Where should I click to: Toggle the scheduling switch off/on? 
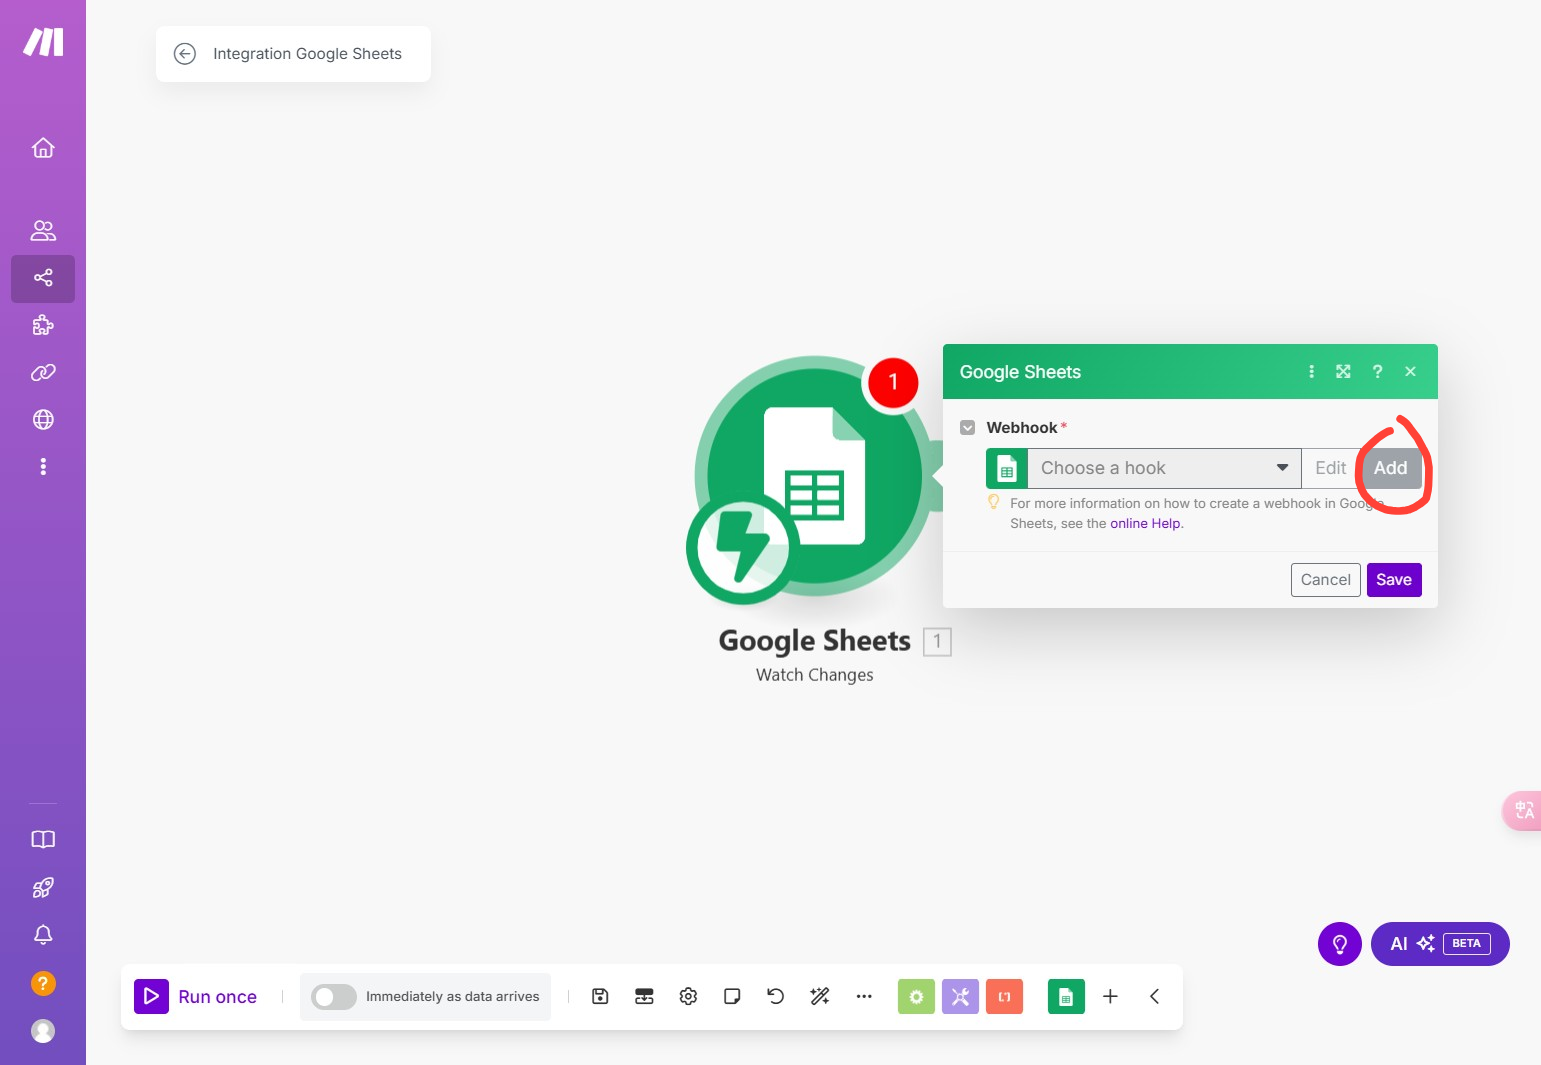pyautogui.click(x=334, y=997)
